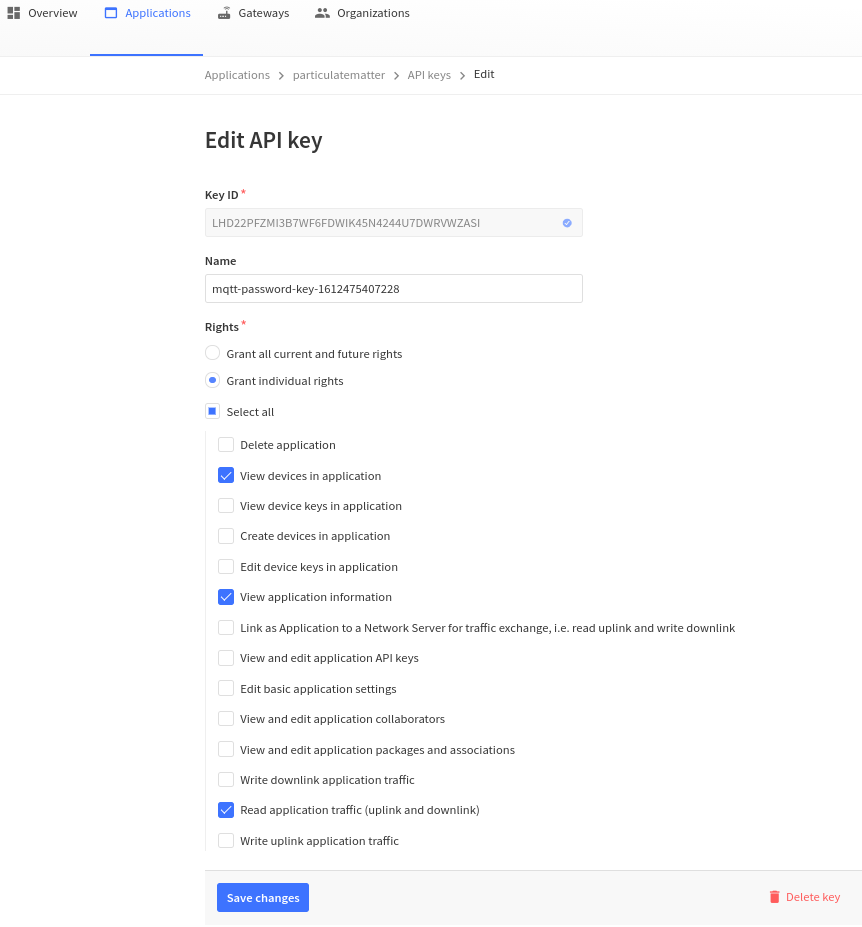Viewport: 862px width, 927px height.
Task: Click the Overview dashboard icon
Action: pos(14,13)
